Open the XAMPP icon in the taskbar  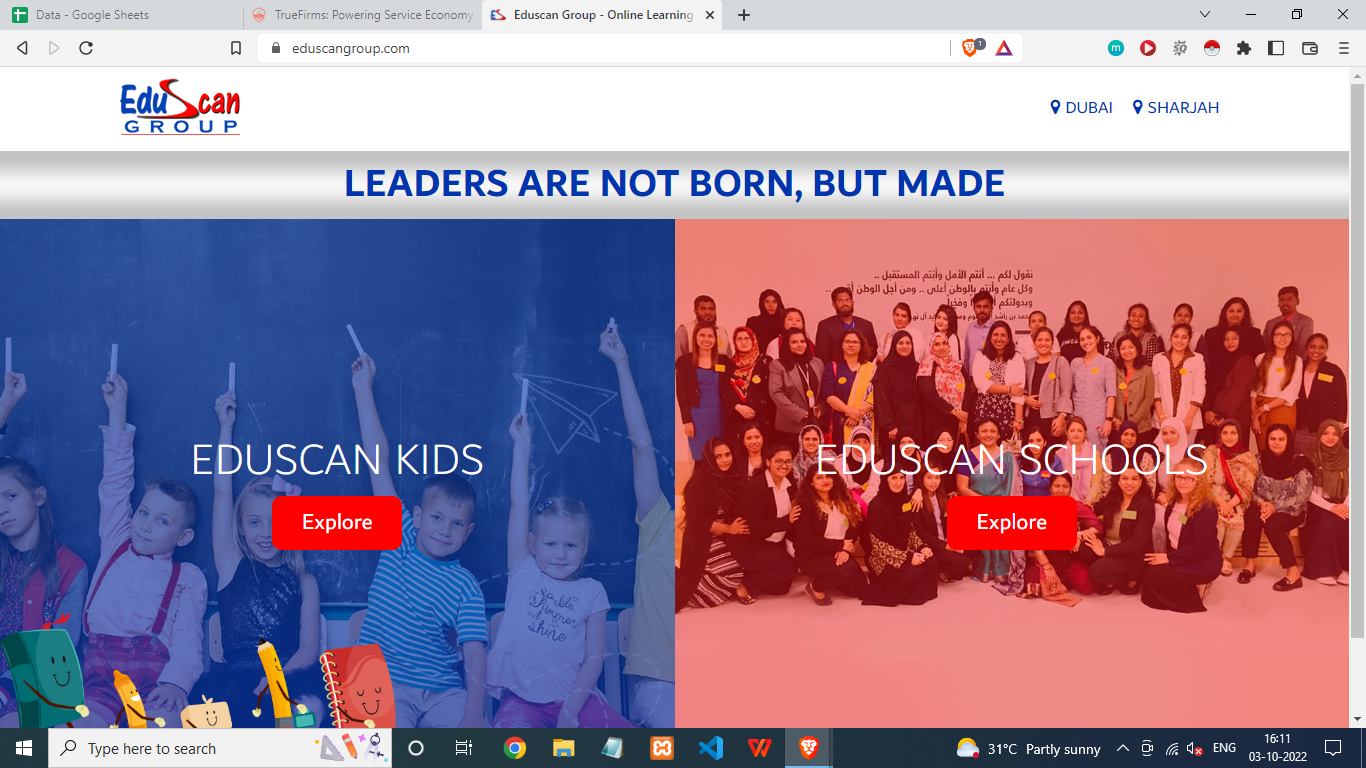[662, 748]
